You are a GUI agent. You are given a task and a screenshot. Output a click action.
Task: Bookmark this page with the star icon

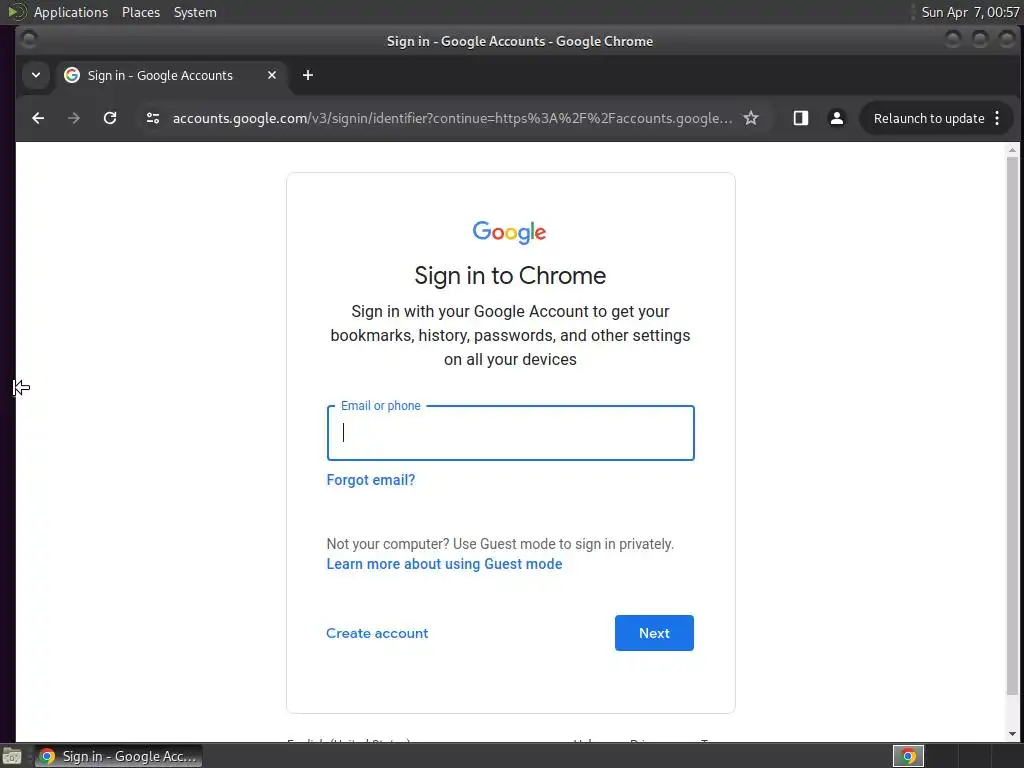[751, 118]
